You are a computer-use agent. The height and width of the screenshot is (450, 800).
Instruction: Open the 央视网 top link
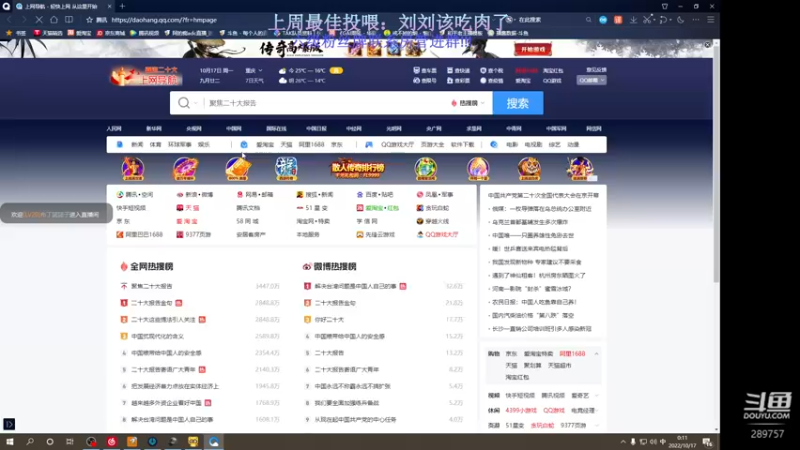(193, 129)
